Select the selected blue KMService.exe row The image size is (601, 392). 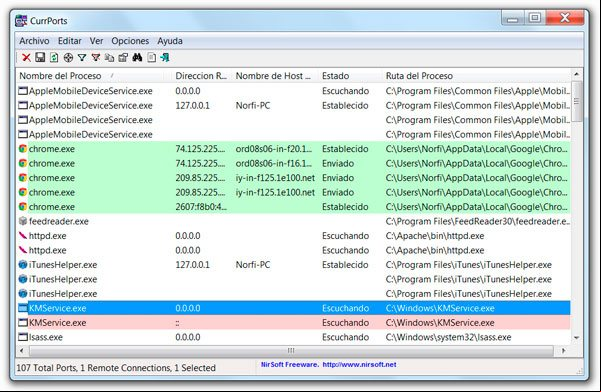pos(294,308)
